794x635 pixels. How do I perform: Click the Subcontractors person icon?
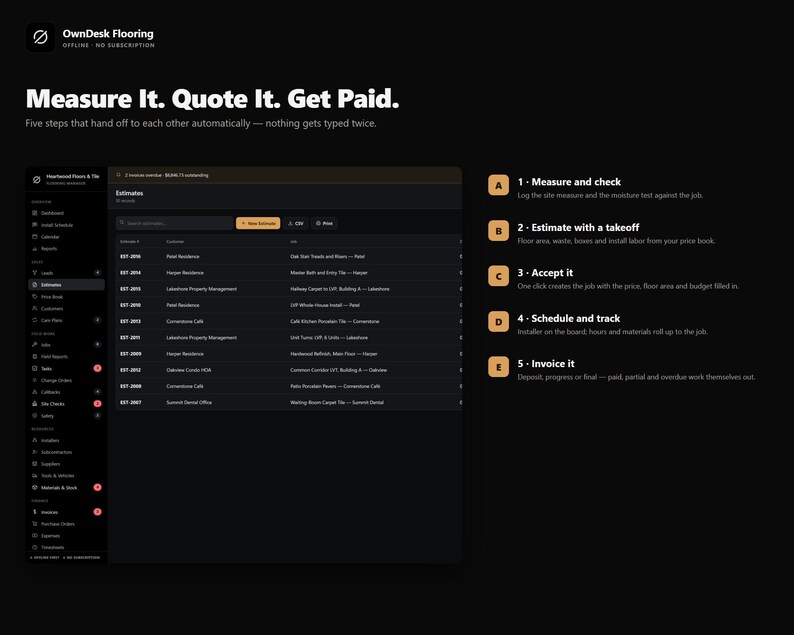pos(34,452)
